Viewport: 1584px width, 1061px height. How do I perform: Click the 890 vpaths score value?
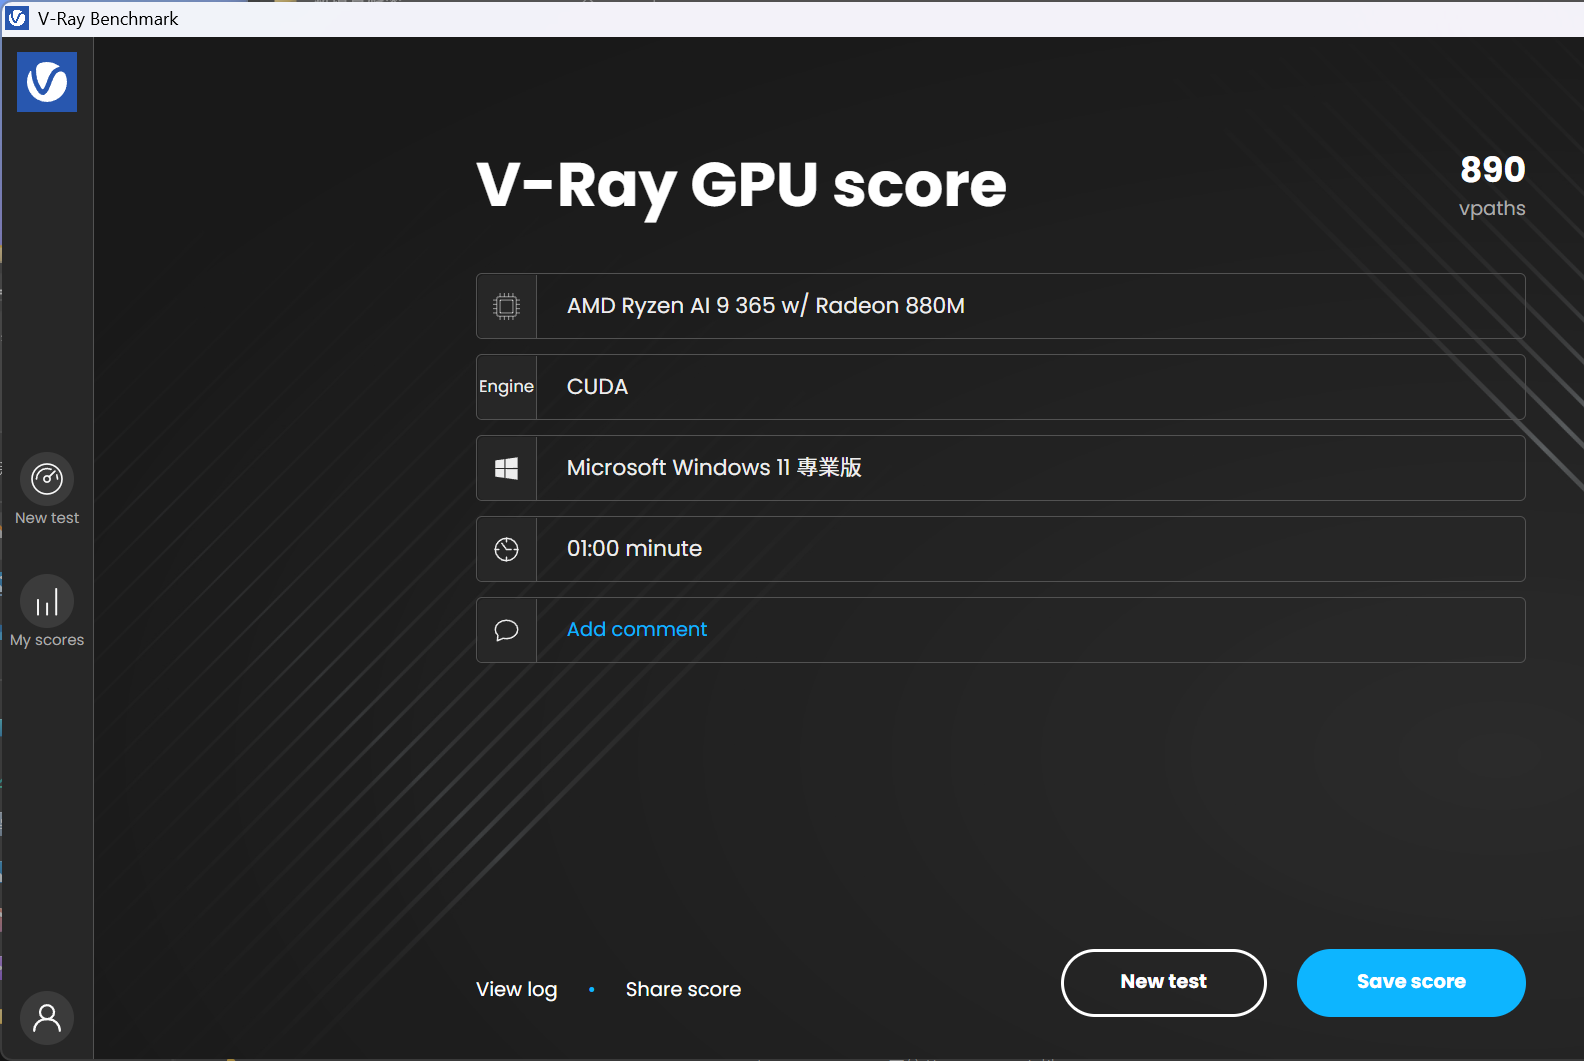pos(1492,170)
